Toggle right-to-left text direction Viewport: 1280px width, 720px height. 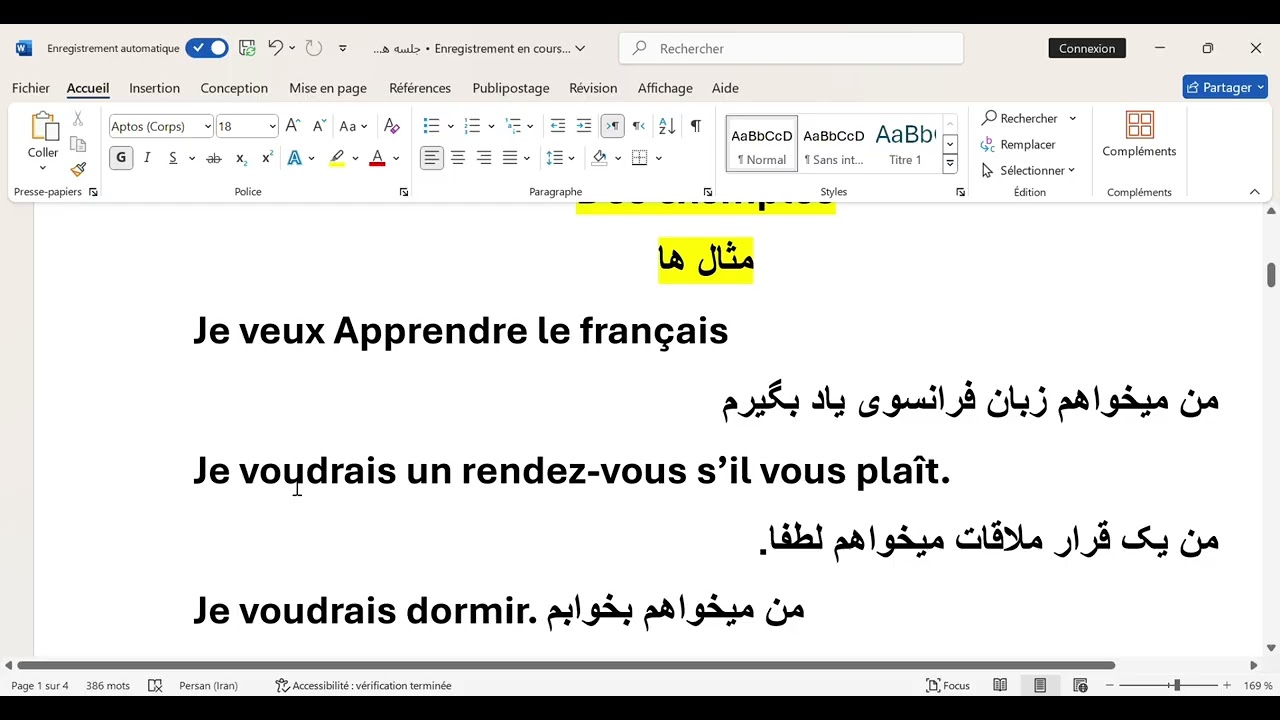(638, 126)
